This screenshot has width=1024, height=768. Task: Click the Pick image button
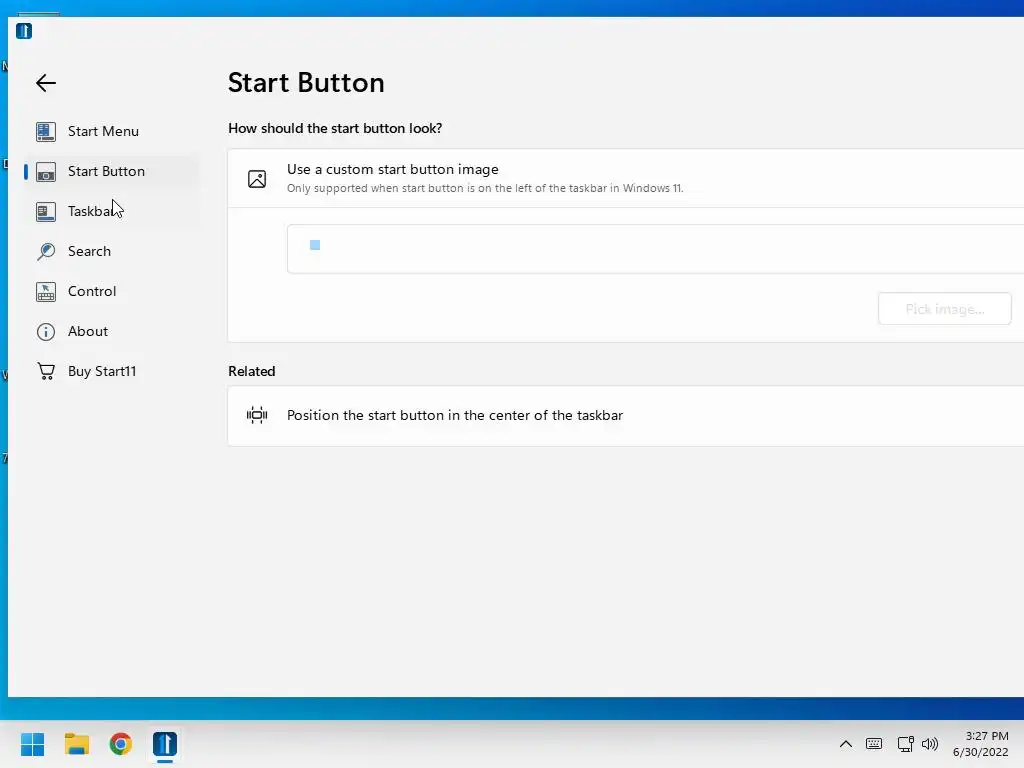pyautogui.click(x=944, y=309)
